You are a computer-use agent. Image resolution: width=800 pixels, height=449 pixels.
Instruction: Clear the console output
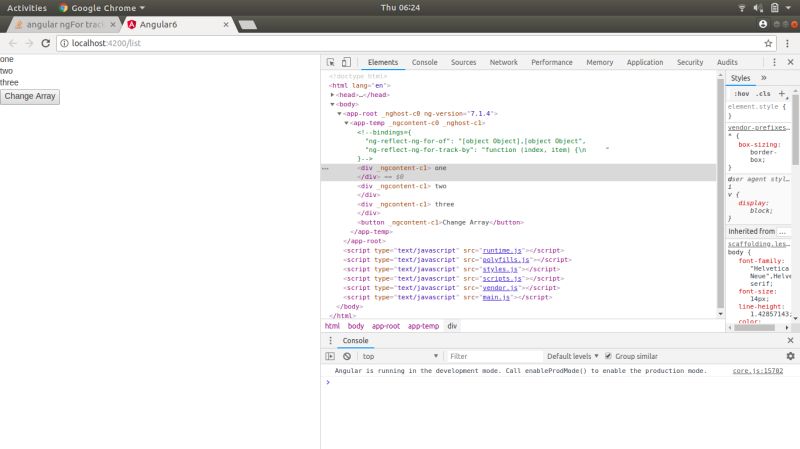tap(347, 356)
